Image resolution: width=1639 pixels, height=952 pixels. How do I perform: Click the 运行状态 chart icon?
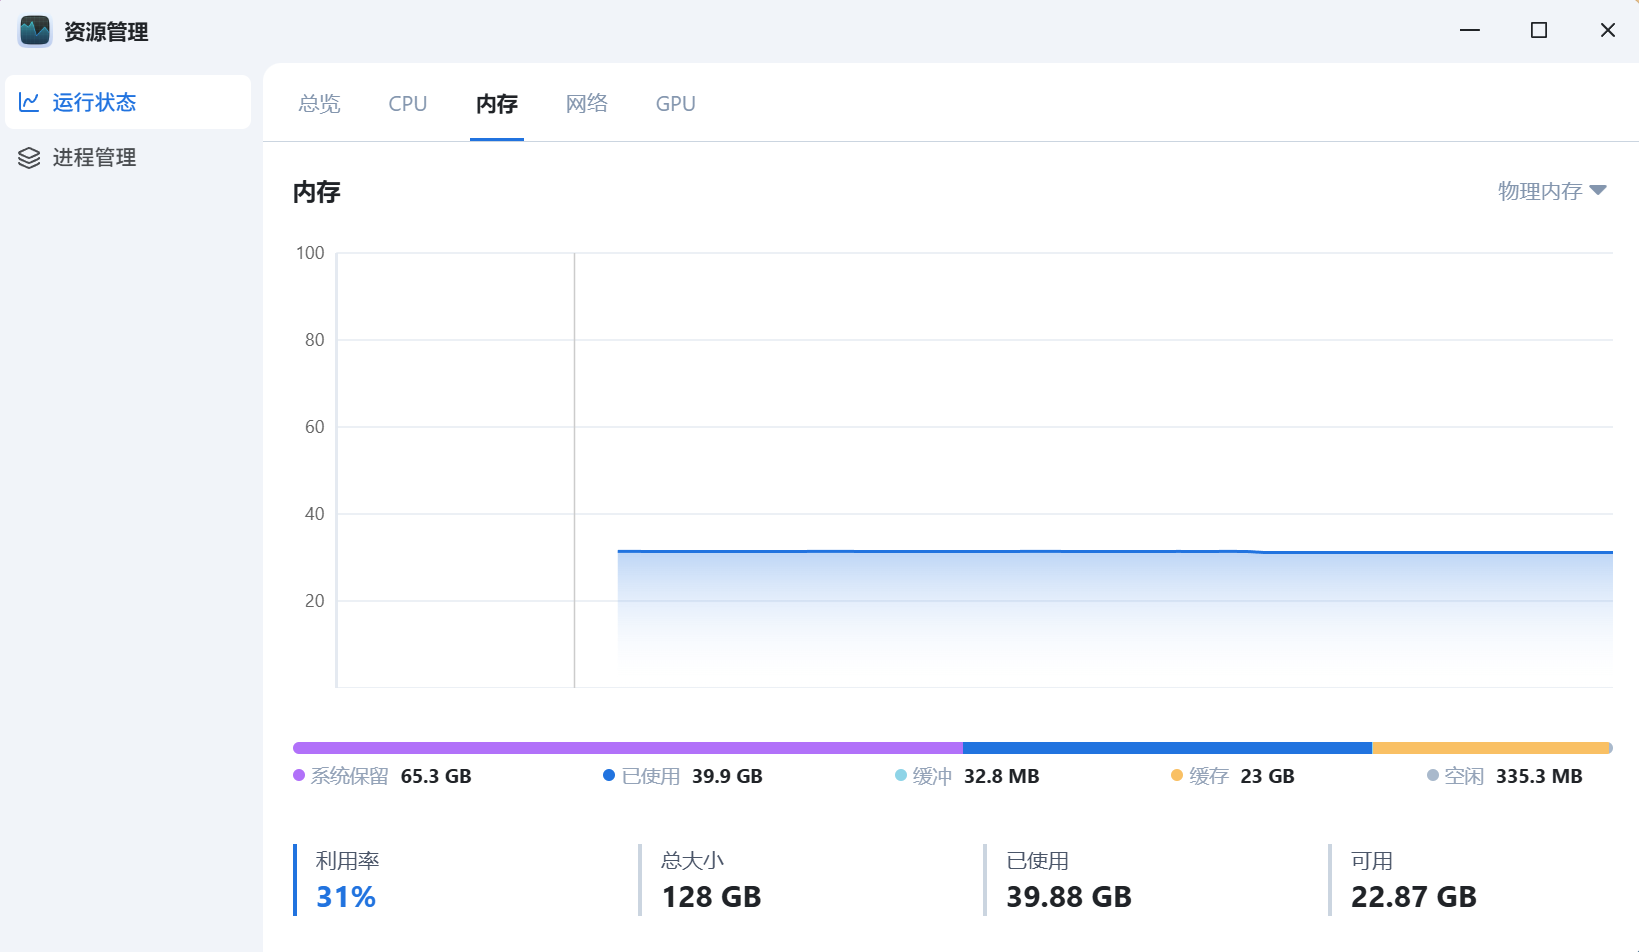coord(29,102)
